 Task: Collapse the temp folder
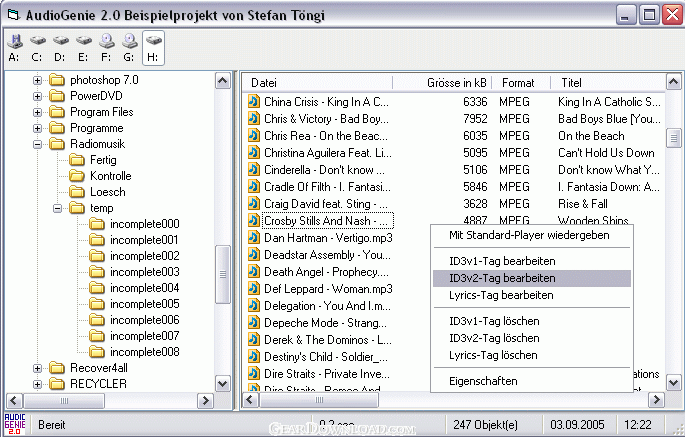(x=57, y=208)
